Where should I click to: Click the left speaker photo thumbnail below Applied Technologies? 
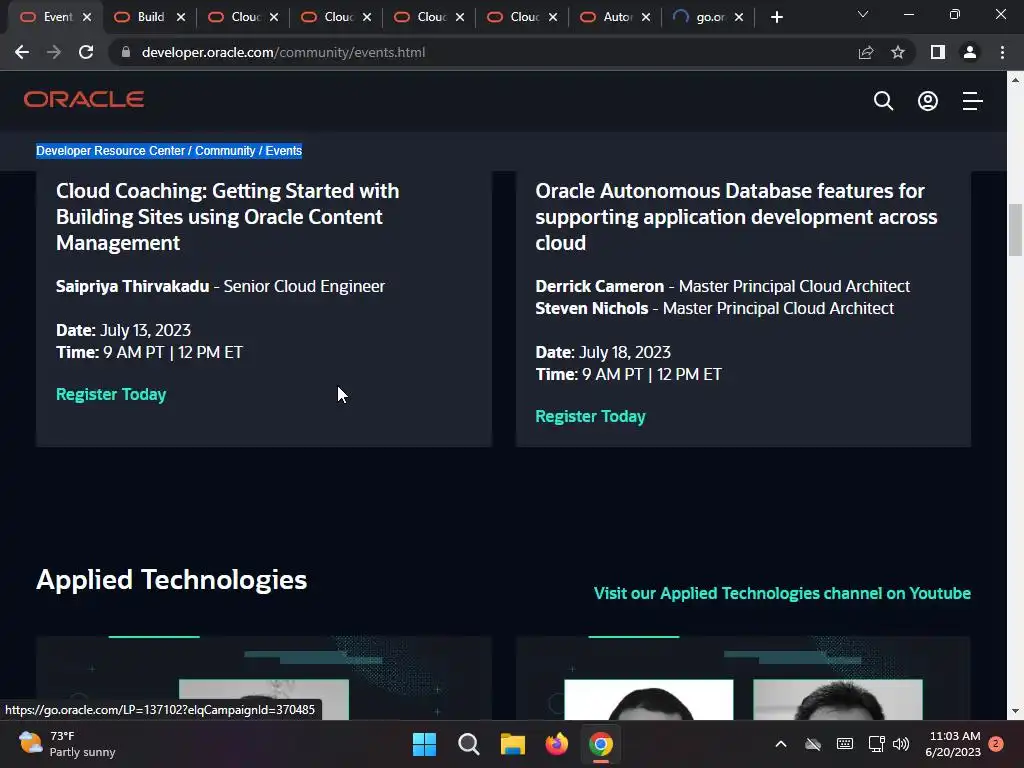point(264,699)
